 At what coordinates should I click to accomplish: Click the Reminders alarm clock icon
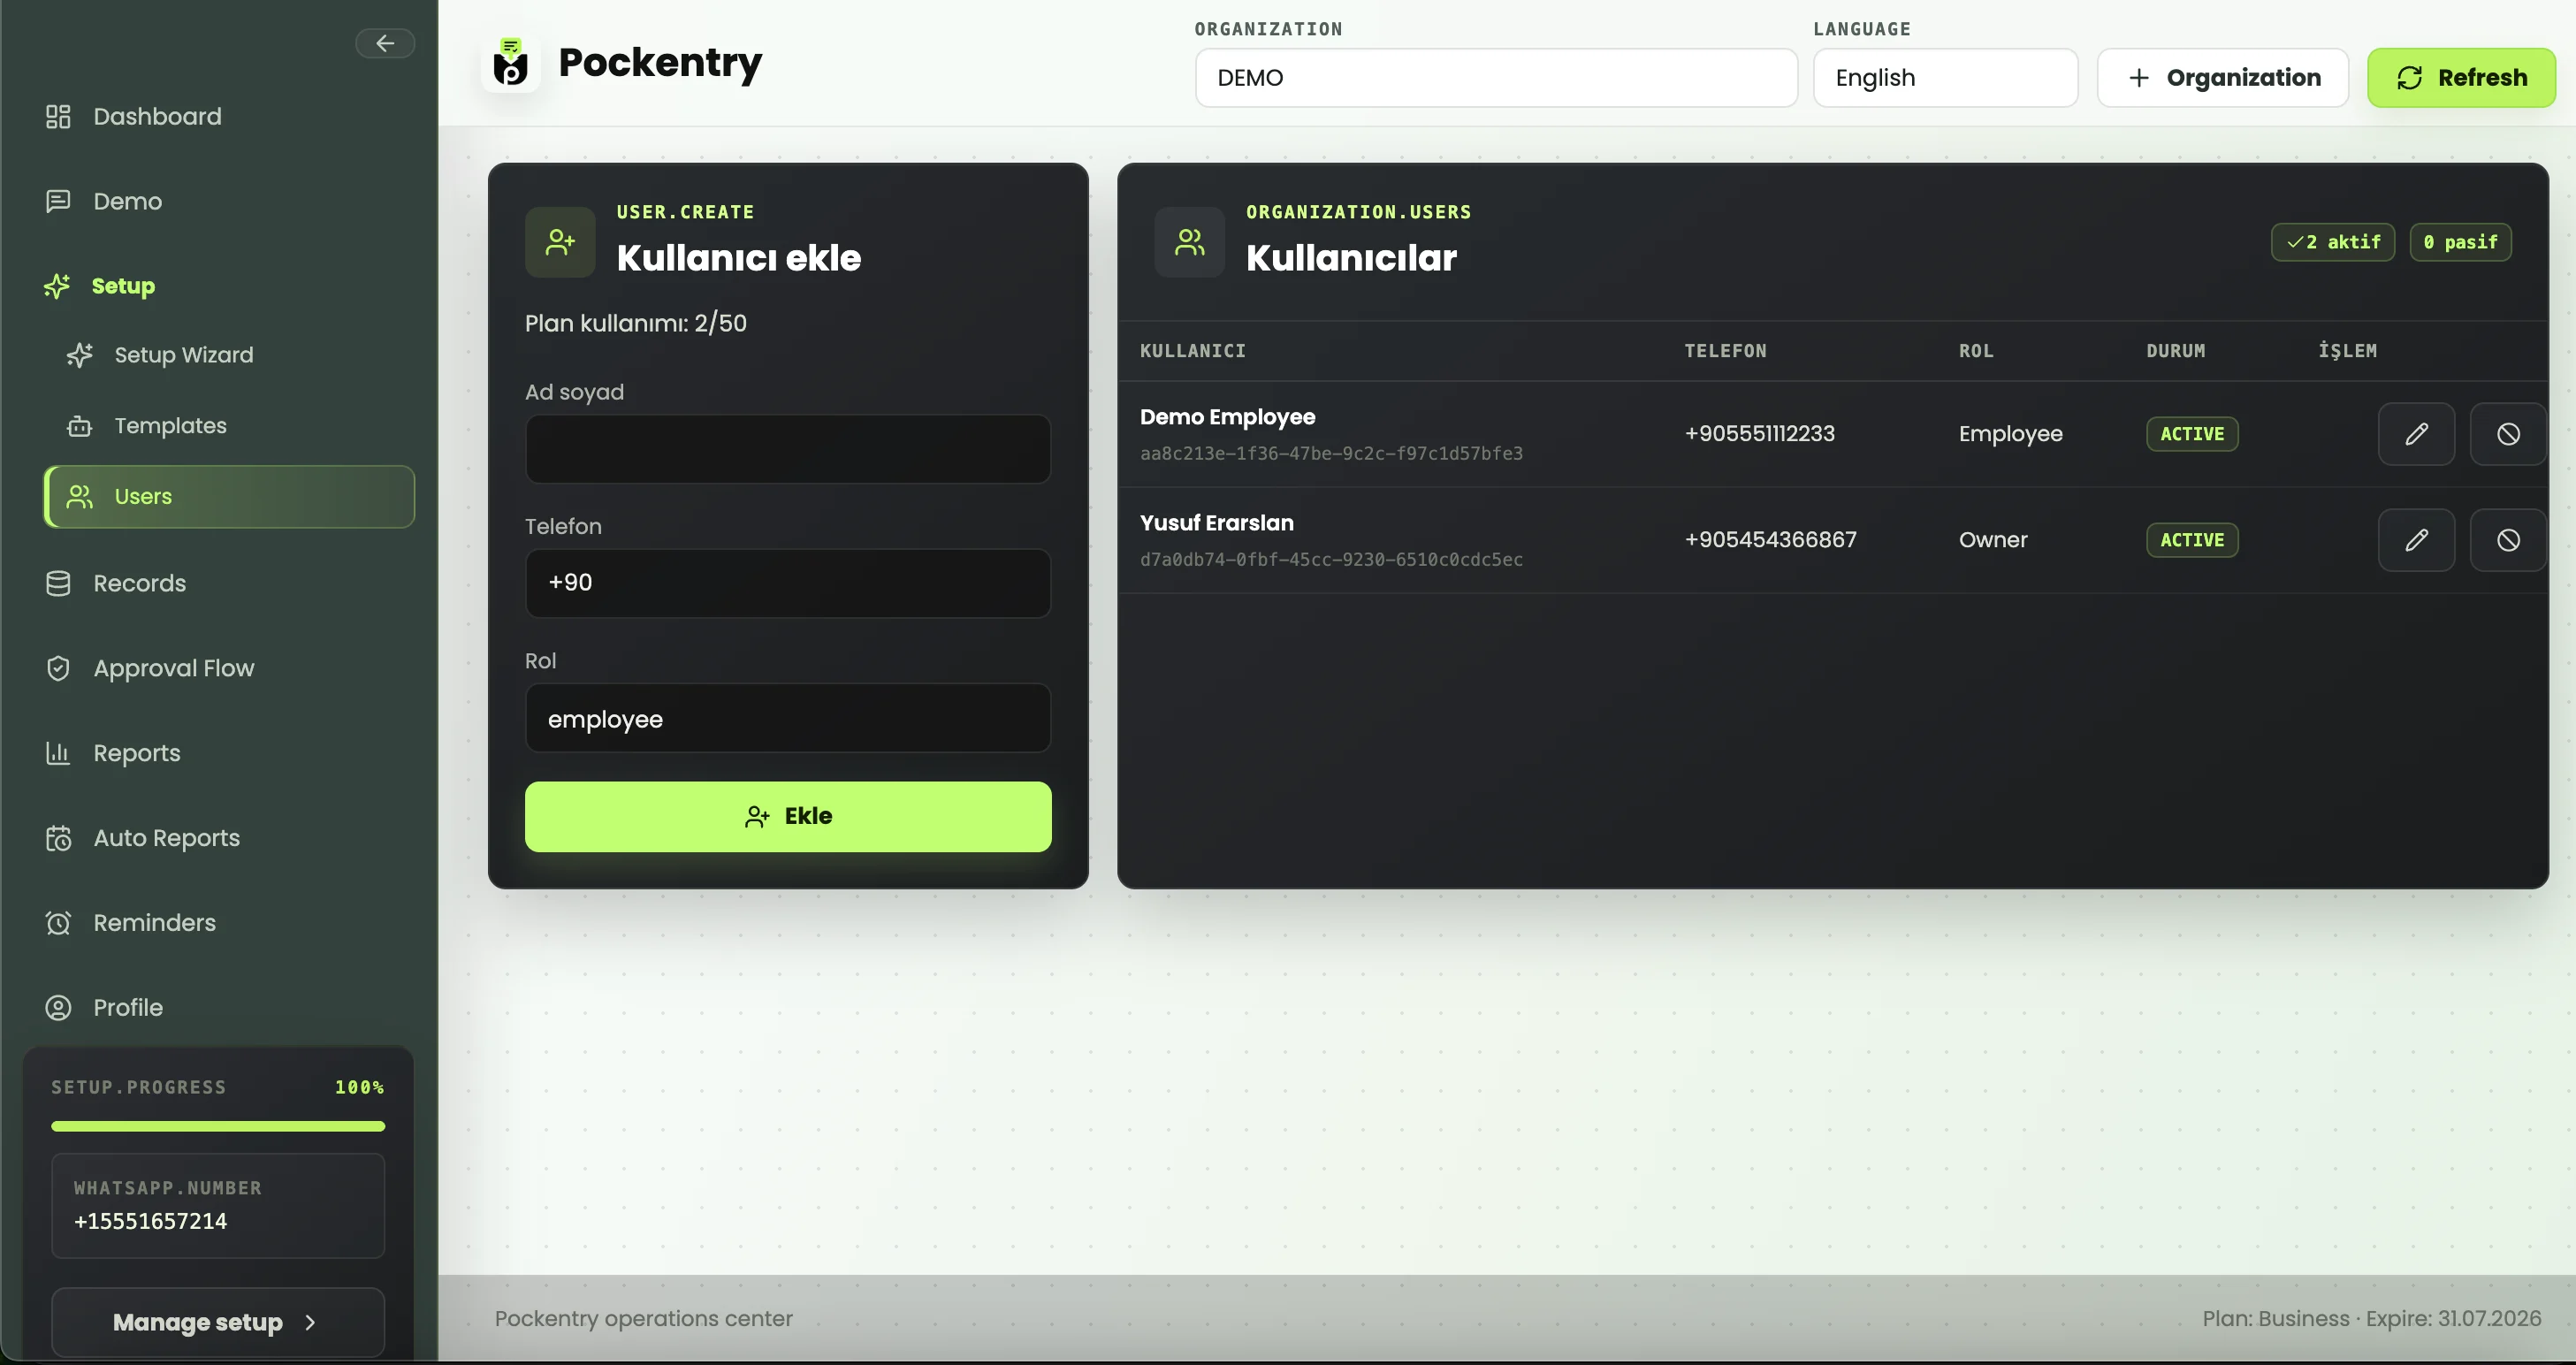pyautogui.click(x=58, y=923)
